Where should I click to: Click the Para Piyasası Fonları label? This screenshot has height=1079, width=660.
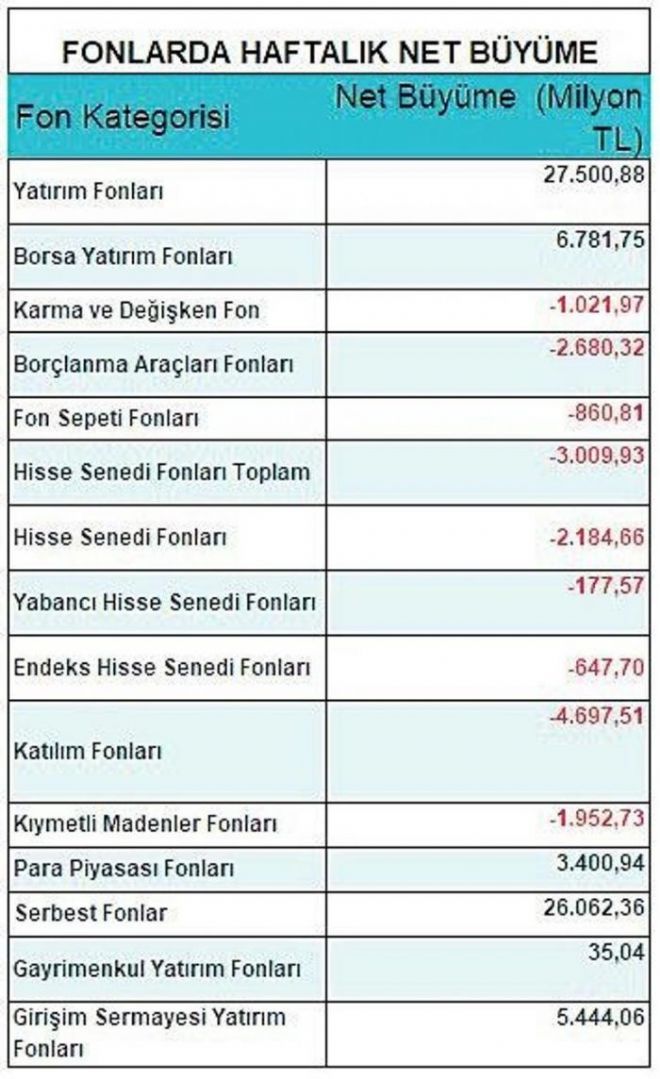point(124,869)
